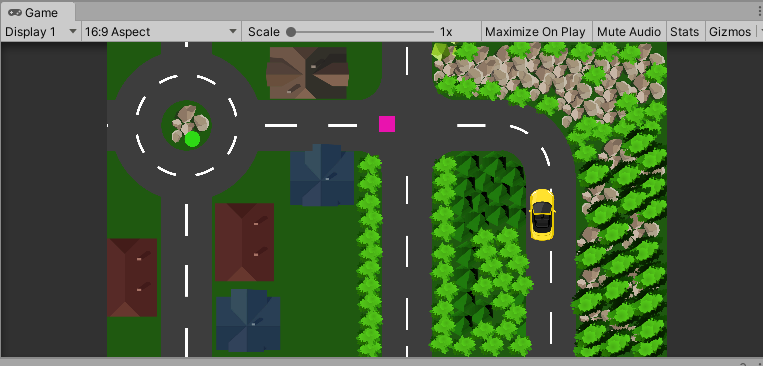Open the Display 1 dropdown
763x366 pixels.
coord(40,32)
